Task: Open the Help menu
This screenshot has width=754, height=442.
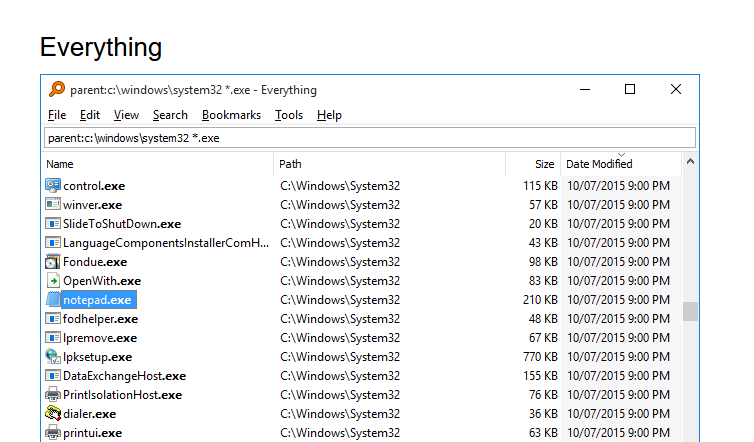Action: click(x=329, y=115)
